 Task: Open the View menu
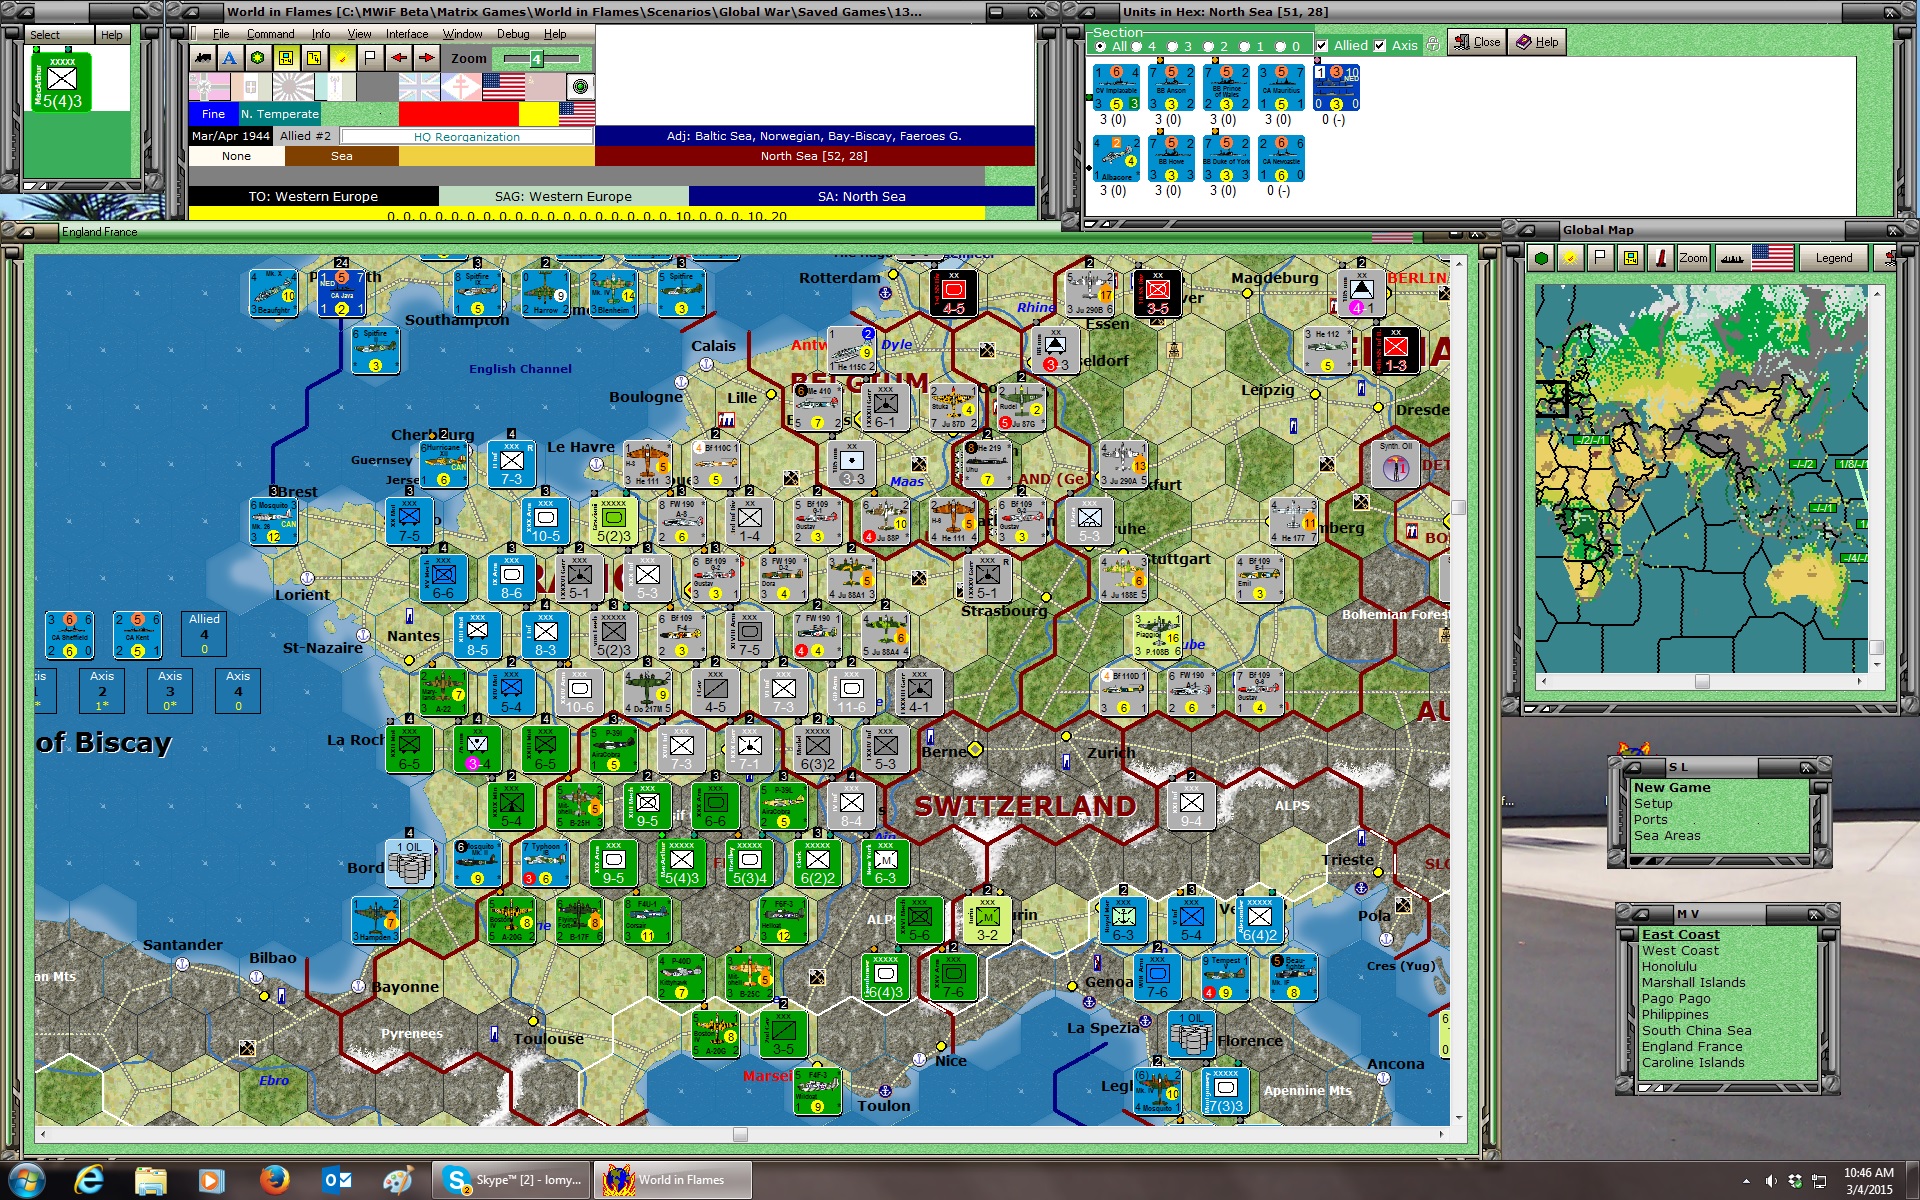359,34
